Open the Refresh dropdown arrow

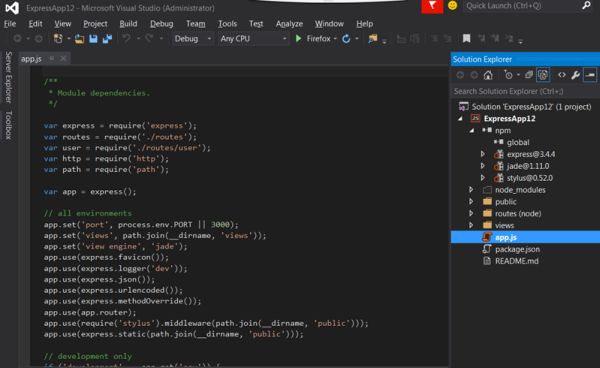(357, 39)
